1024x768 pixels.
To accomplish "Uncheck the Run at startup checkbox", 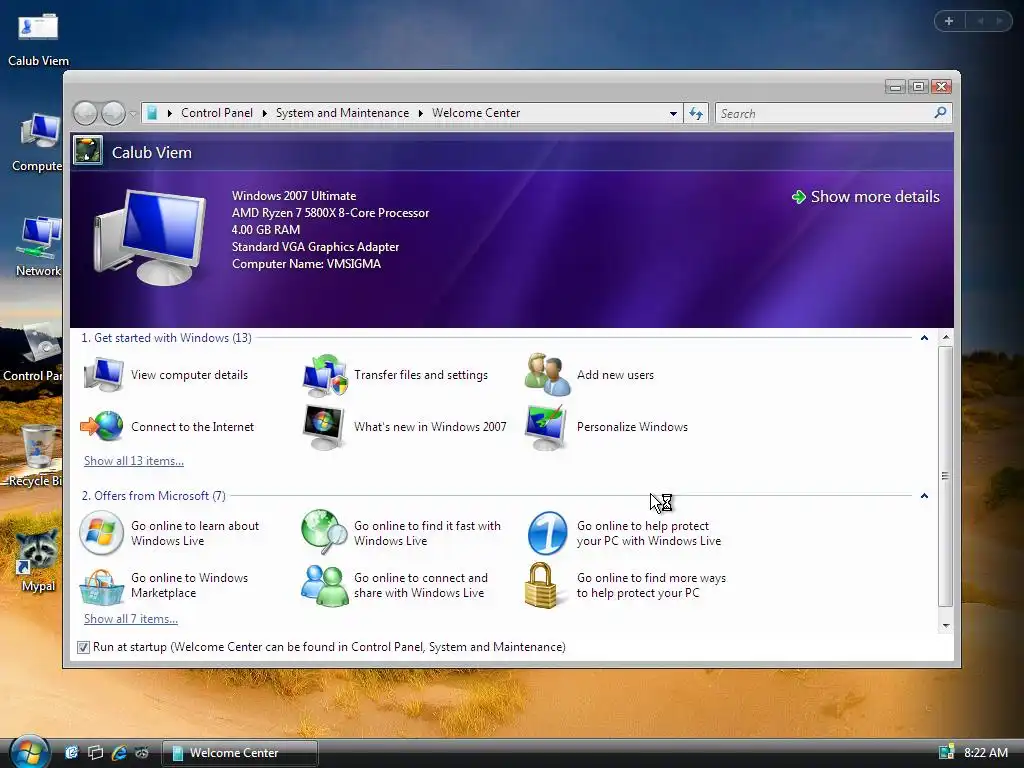I will (x=83, y=647).
